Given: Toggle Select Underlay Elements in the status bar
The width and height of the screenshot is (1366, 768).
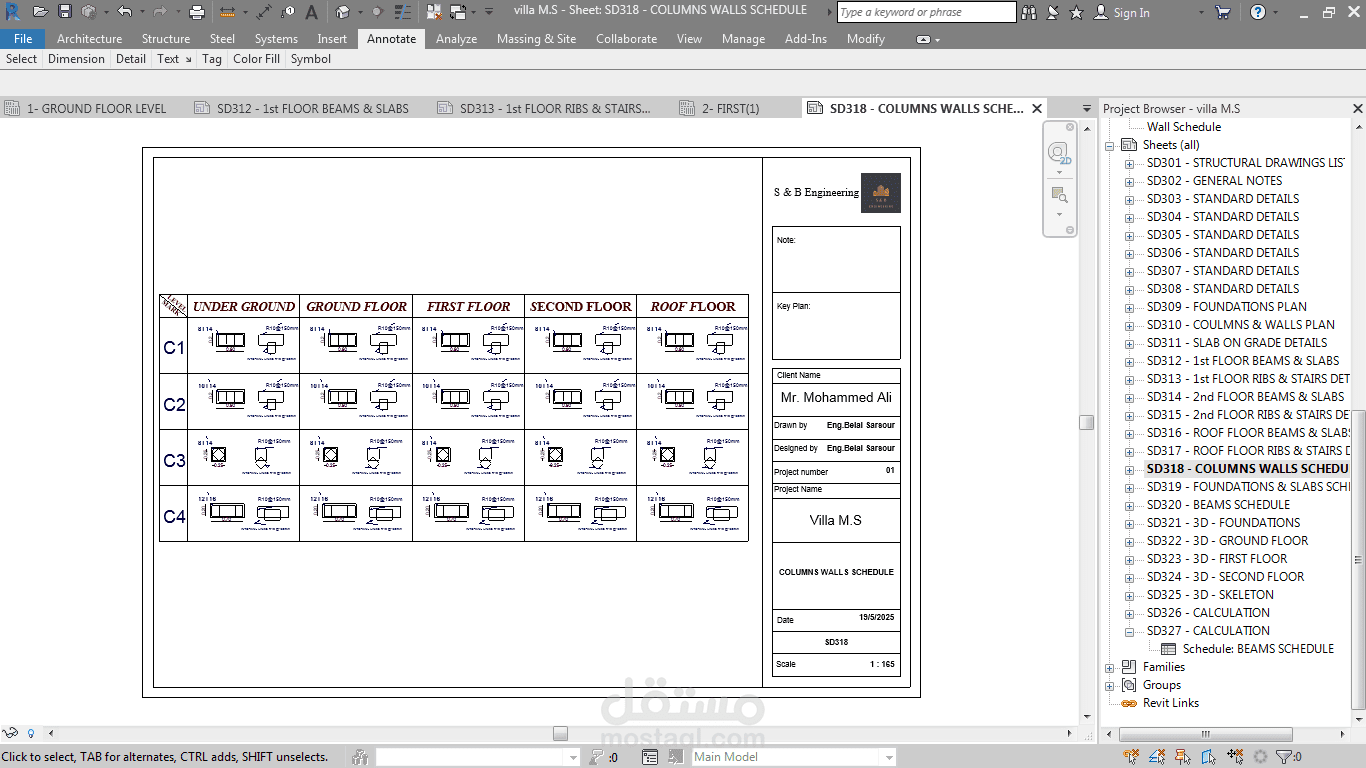Looking at the screenshot, I should [1157, 757].
